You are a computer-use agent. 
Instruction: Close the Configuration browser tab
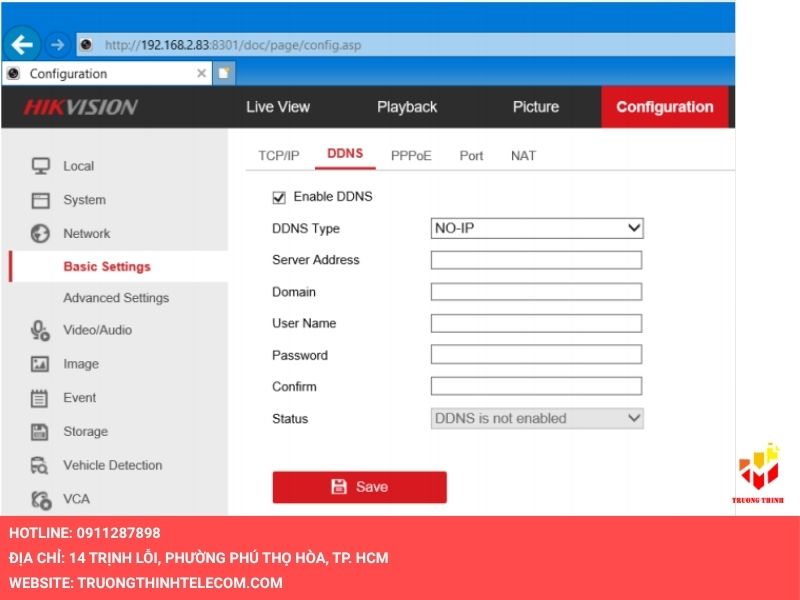click(x=202, y=73)
